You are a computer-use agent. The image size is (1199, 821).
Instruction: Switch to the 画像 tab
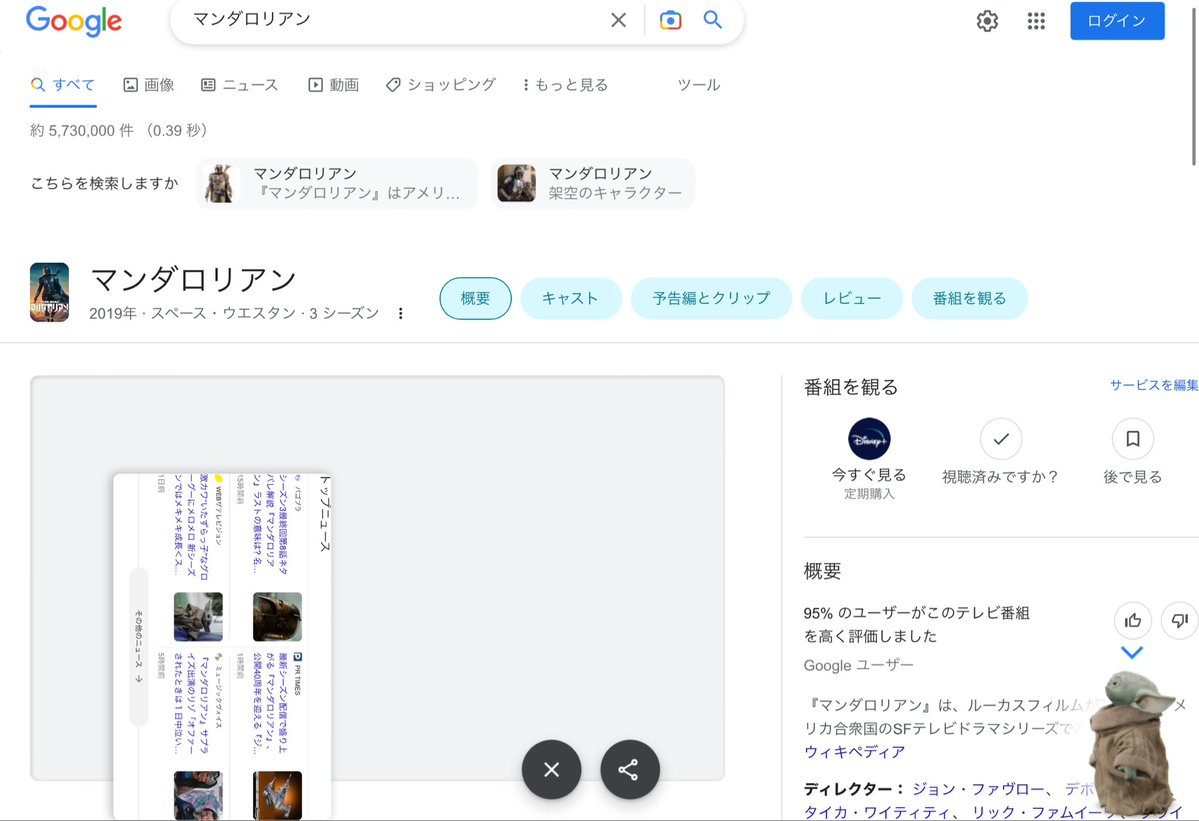[x=149, y=85]
